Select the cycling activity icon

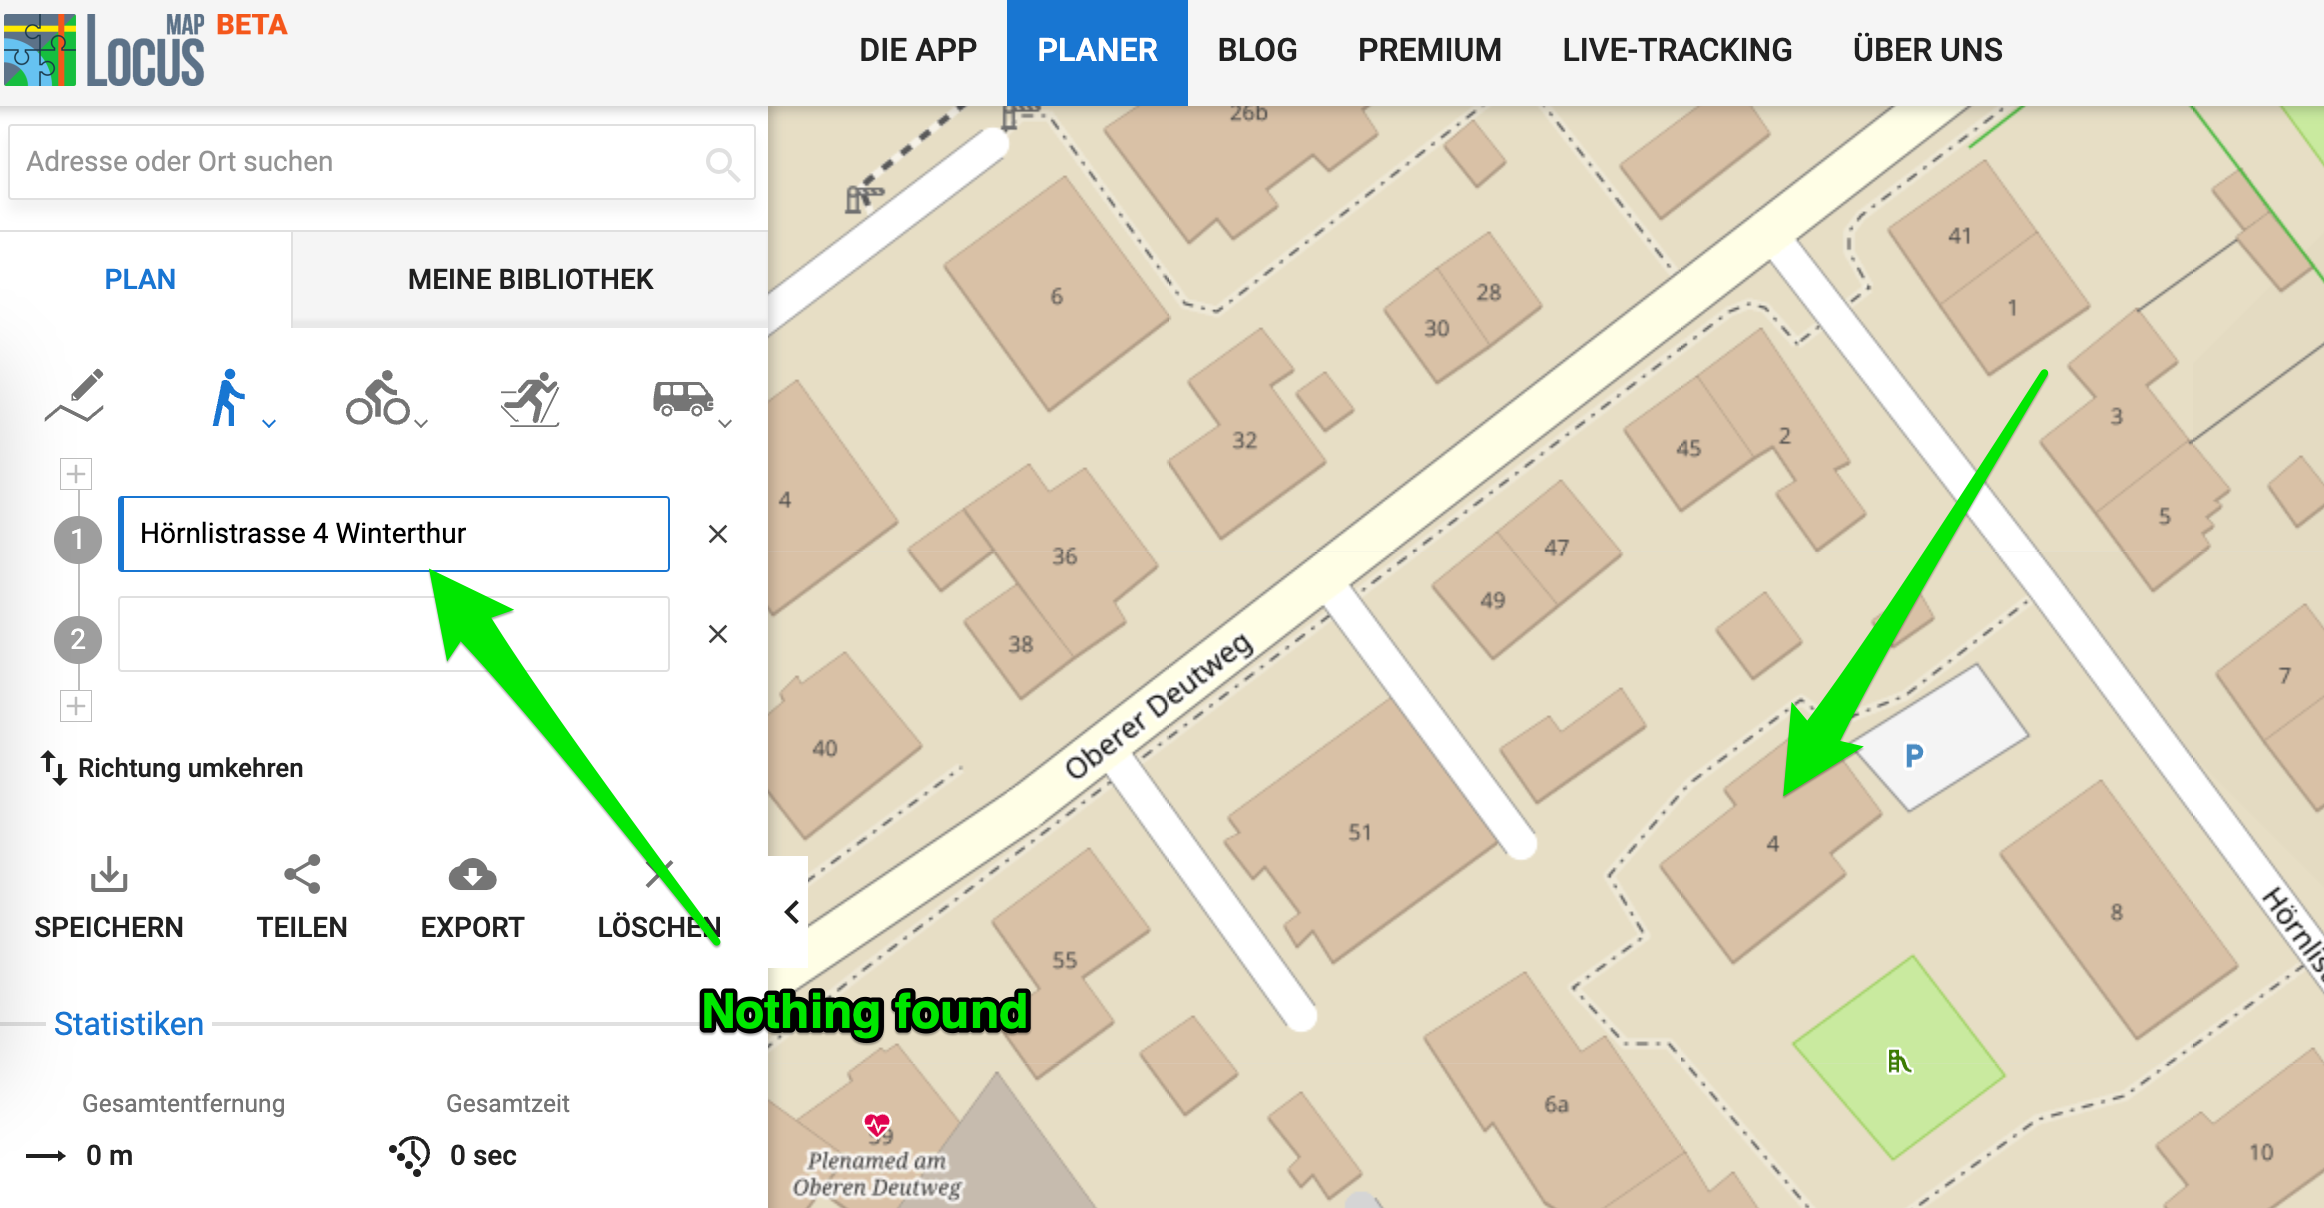pos(377,398)
